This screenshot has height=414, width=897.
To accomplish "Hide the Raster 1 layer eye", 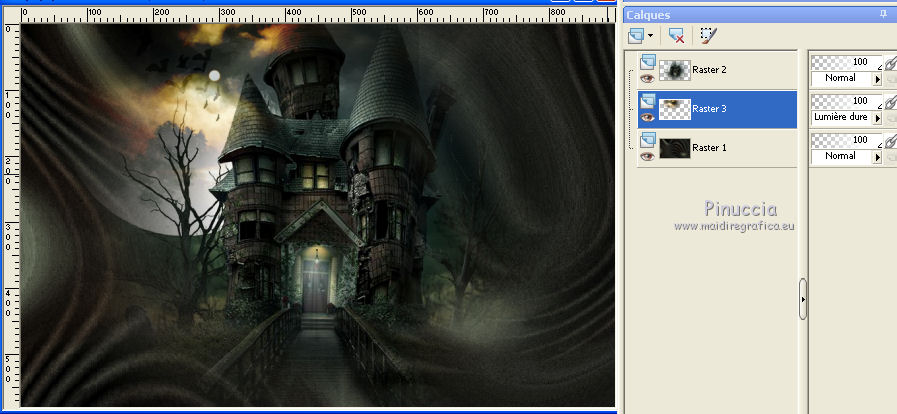I will click(x=647, y=156).
